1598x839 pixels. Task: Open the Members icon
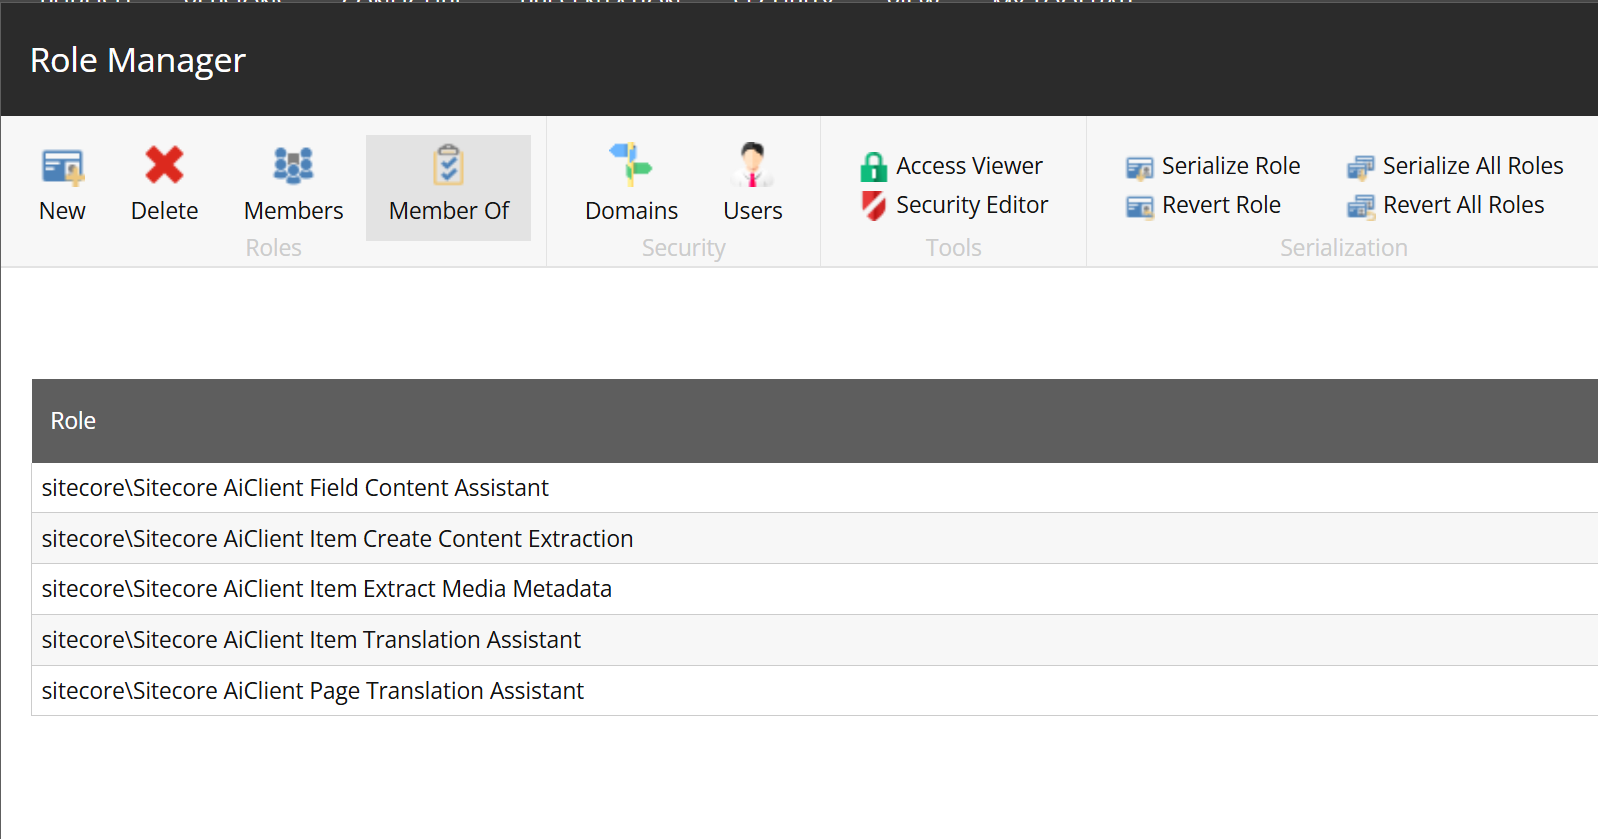293,166
